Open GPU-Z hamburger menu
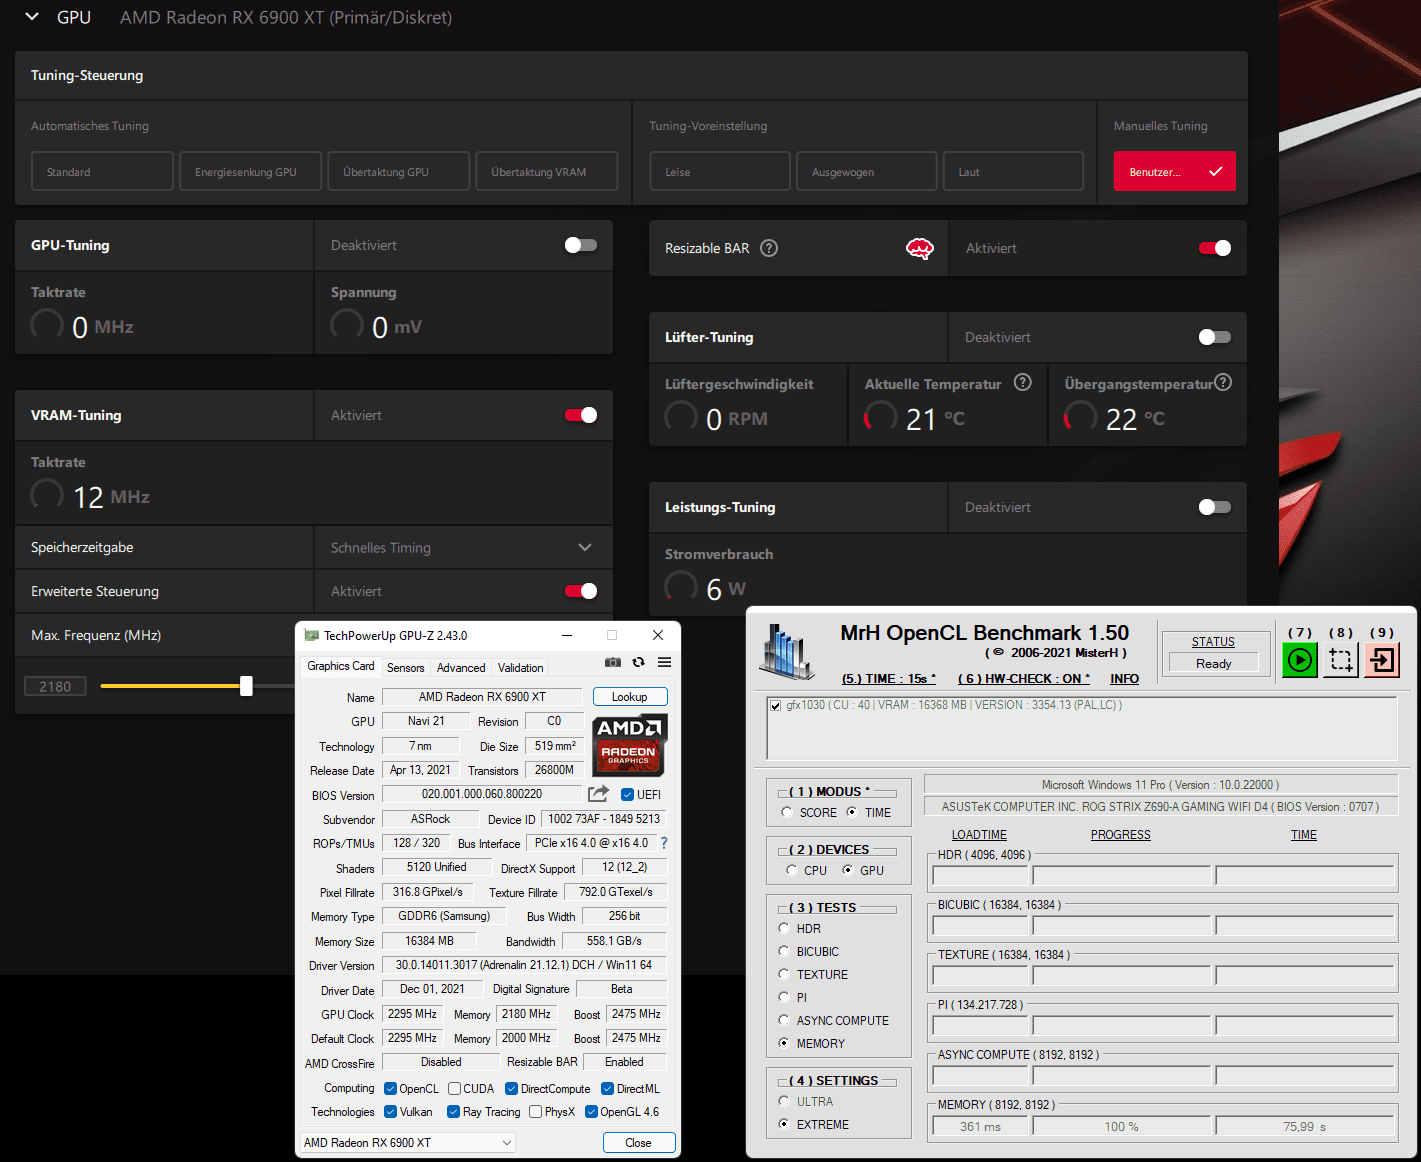Screen dimensions: 1421x1162 664,662
